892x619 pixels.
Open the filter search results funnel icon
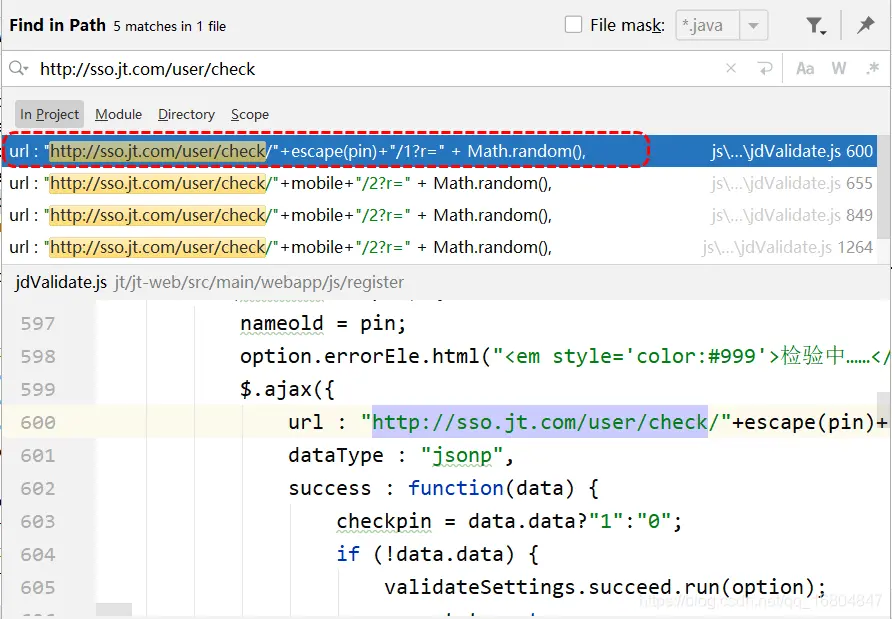point(816,26)
